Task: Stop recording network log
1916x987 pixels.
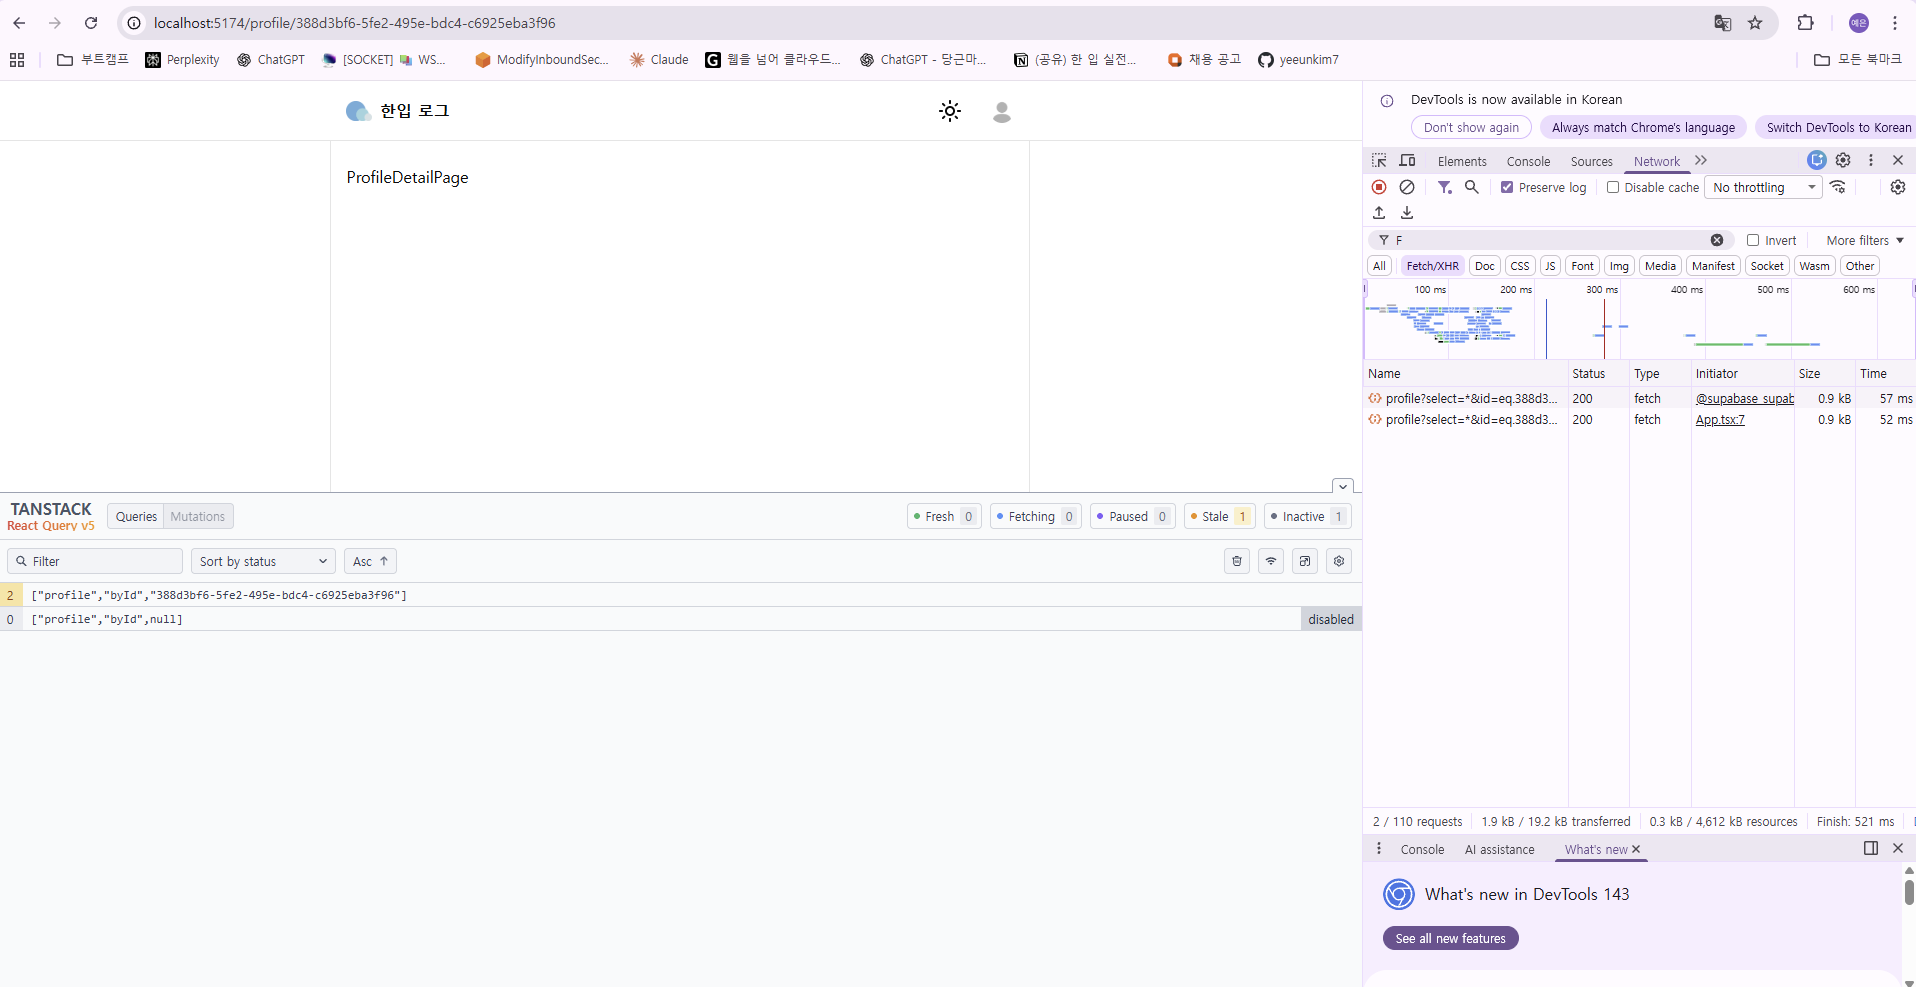Action: (x=1379, y=187)
